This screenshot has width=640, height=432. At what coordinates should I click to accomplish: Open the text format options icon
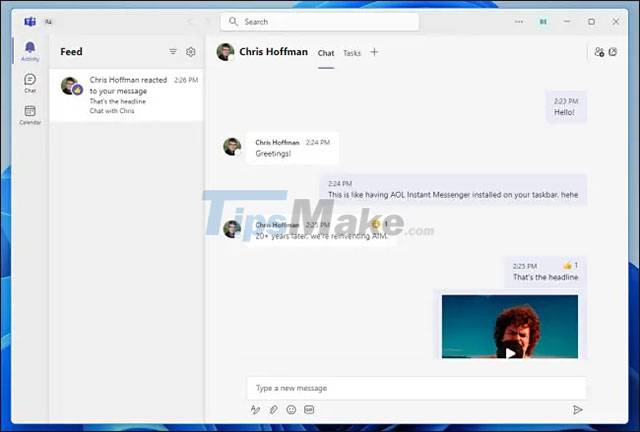pyautogui.click(x=255, y=410)
